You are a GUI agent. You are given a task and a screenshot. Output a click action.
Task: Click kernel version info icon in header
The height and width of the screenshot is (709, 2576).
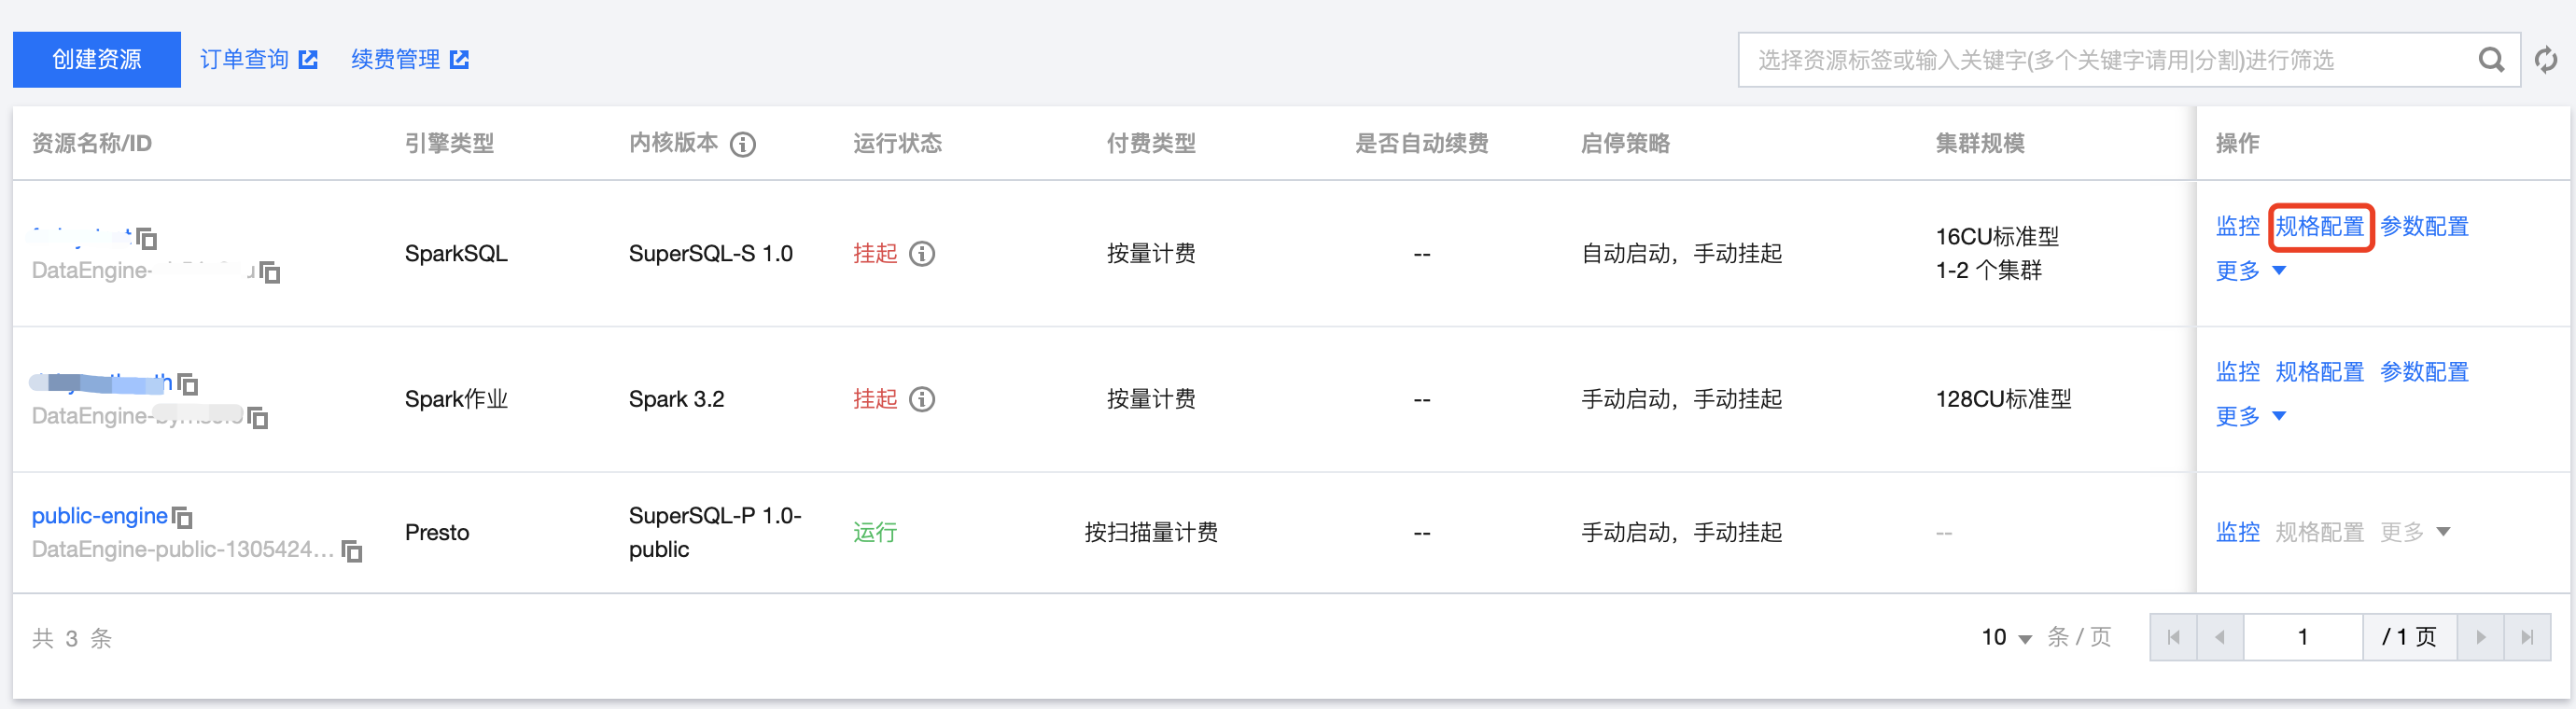coord(742,144)
